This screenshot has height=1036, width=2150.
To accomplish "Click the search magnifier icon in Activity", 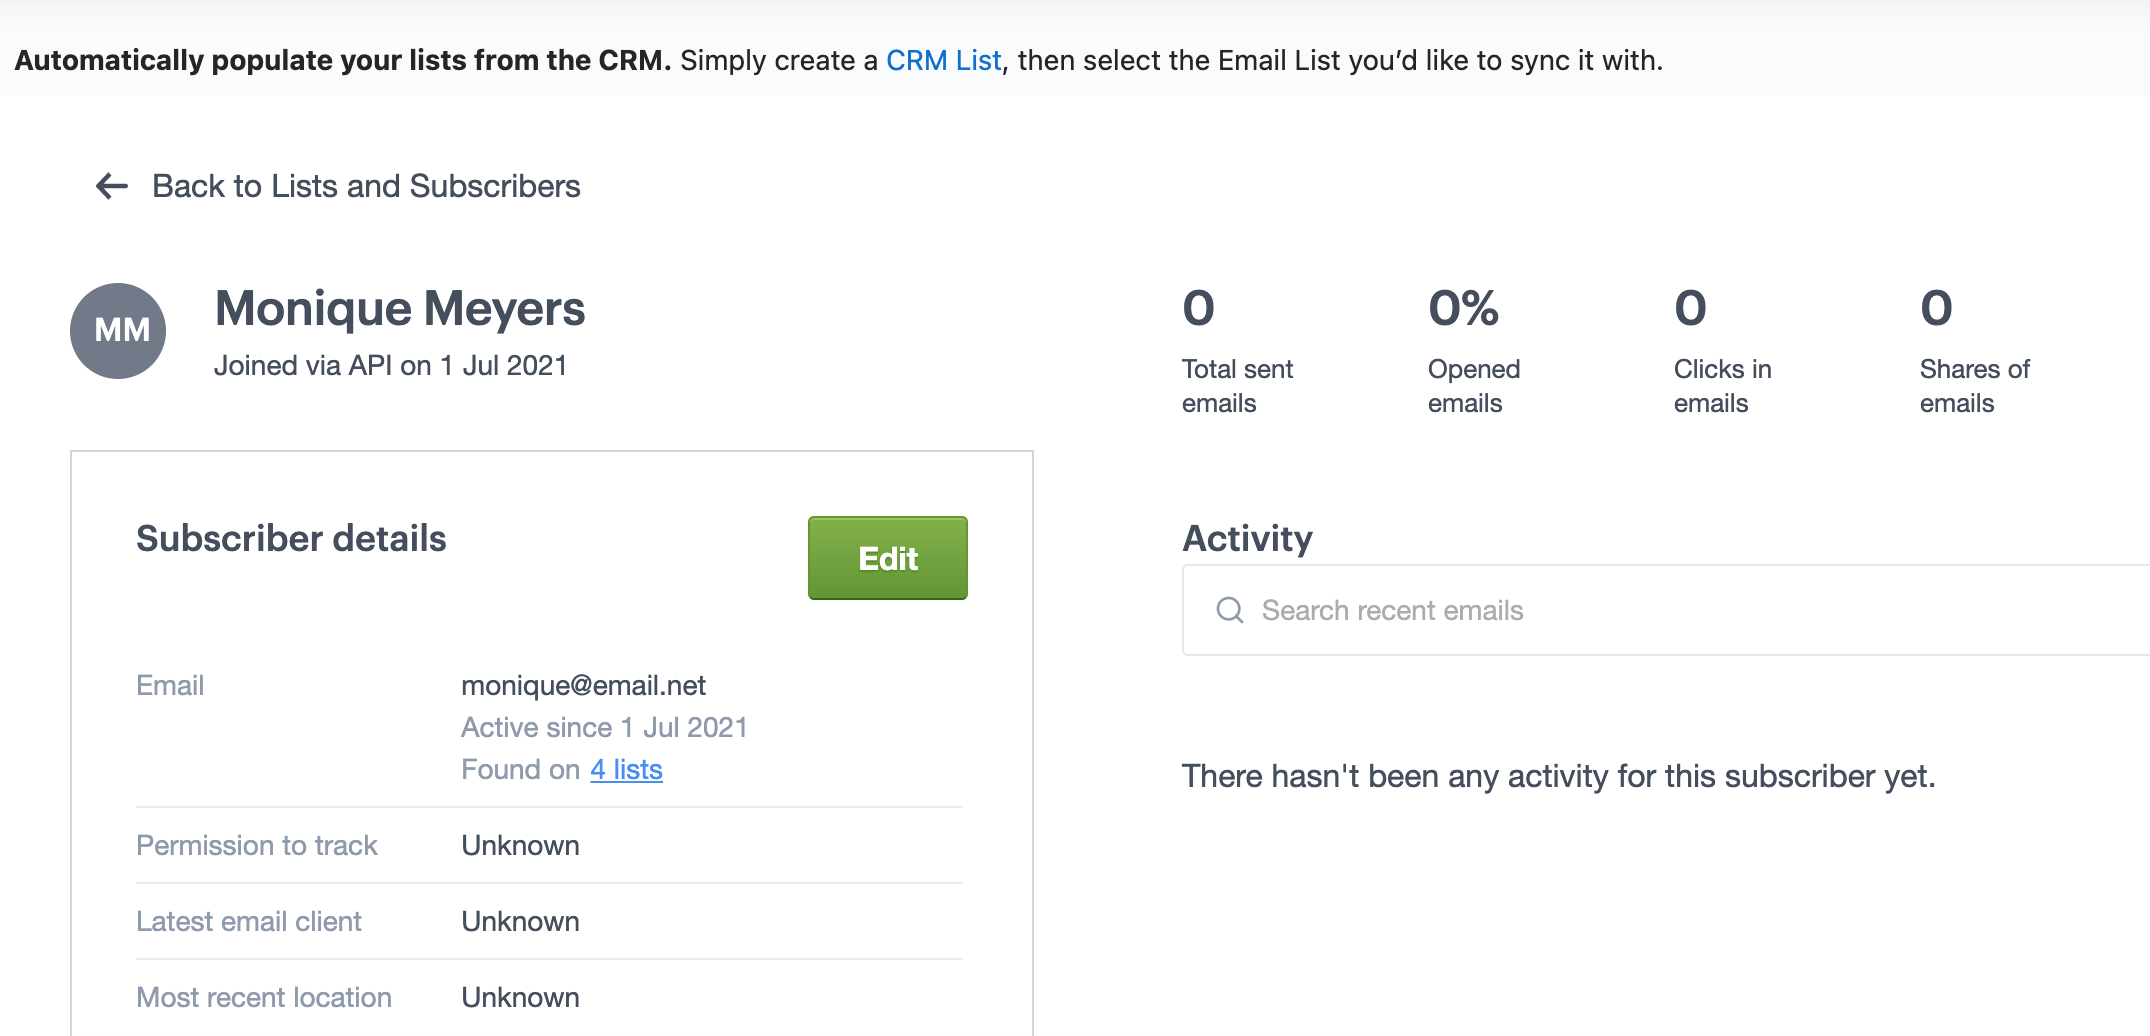I will pyautogui.click(x=1230, y=610).
